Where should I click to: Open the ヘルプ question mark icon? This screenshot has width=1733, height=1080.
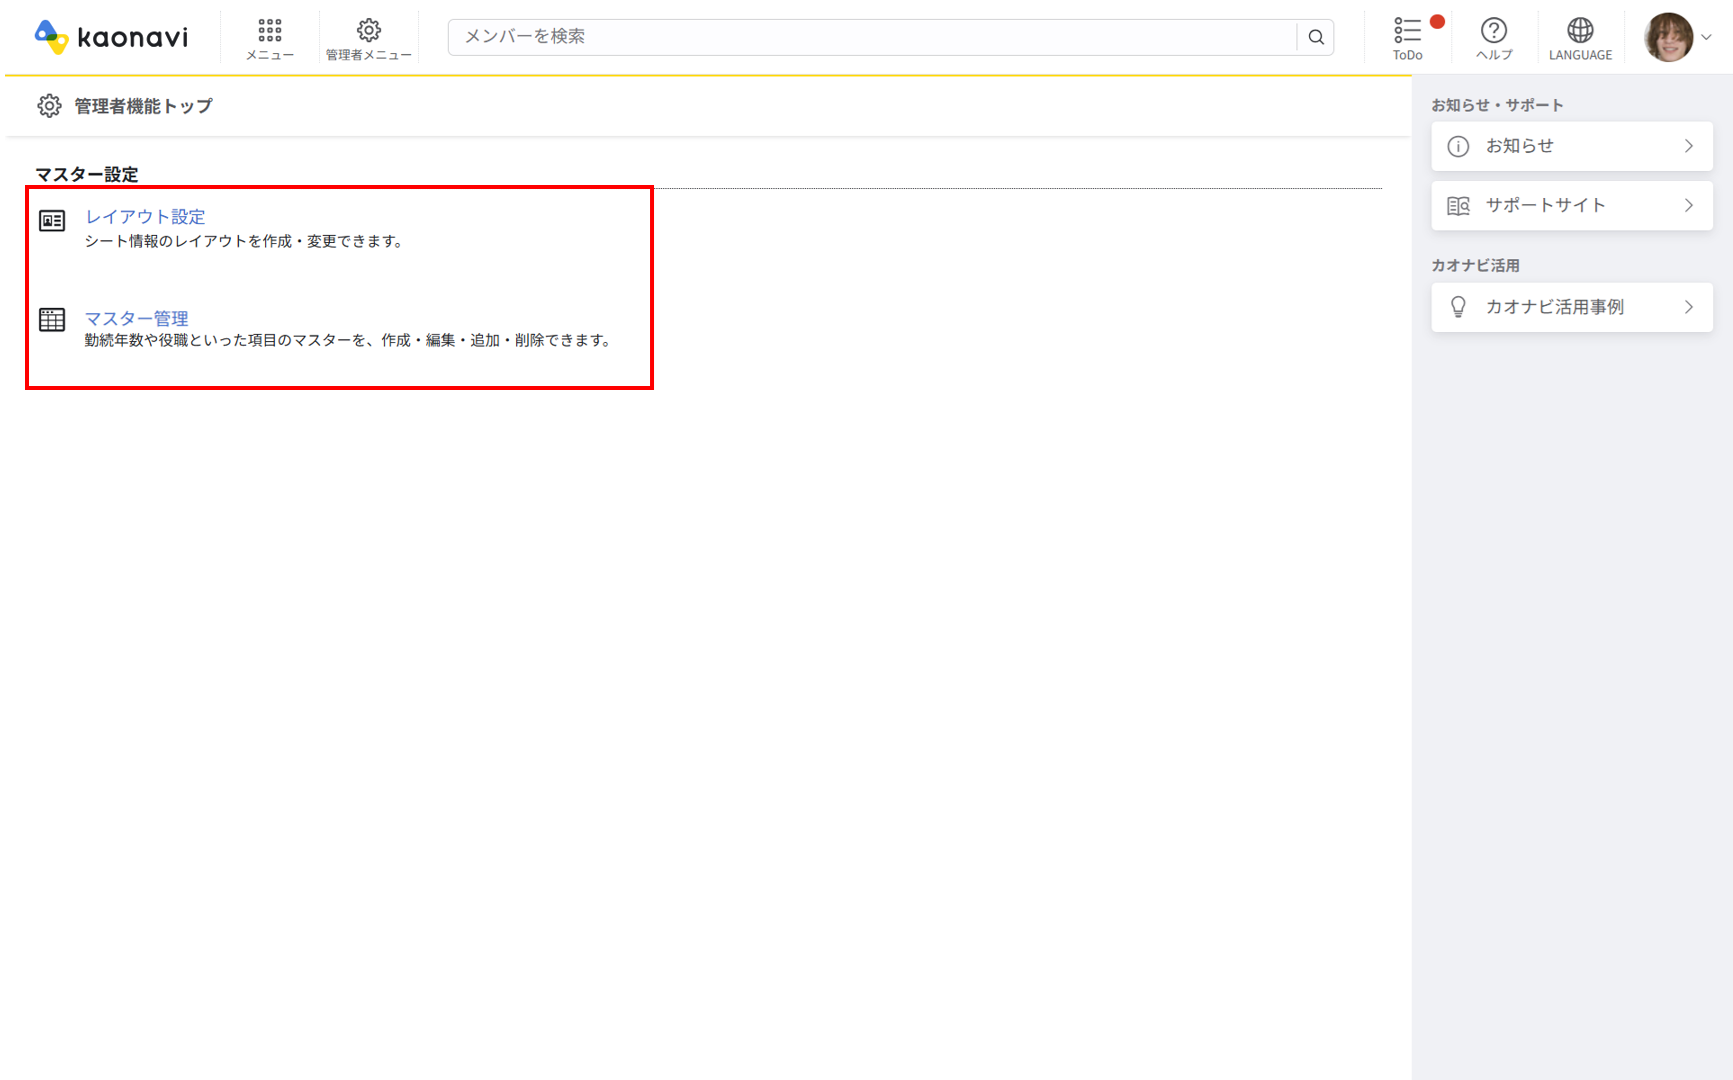tap(1493, 30)
